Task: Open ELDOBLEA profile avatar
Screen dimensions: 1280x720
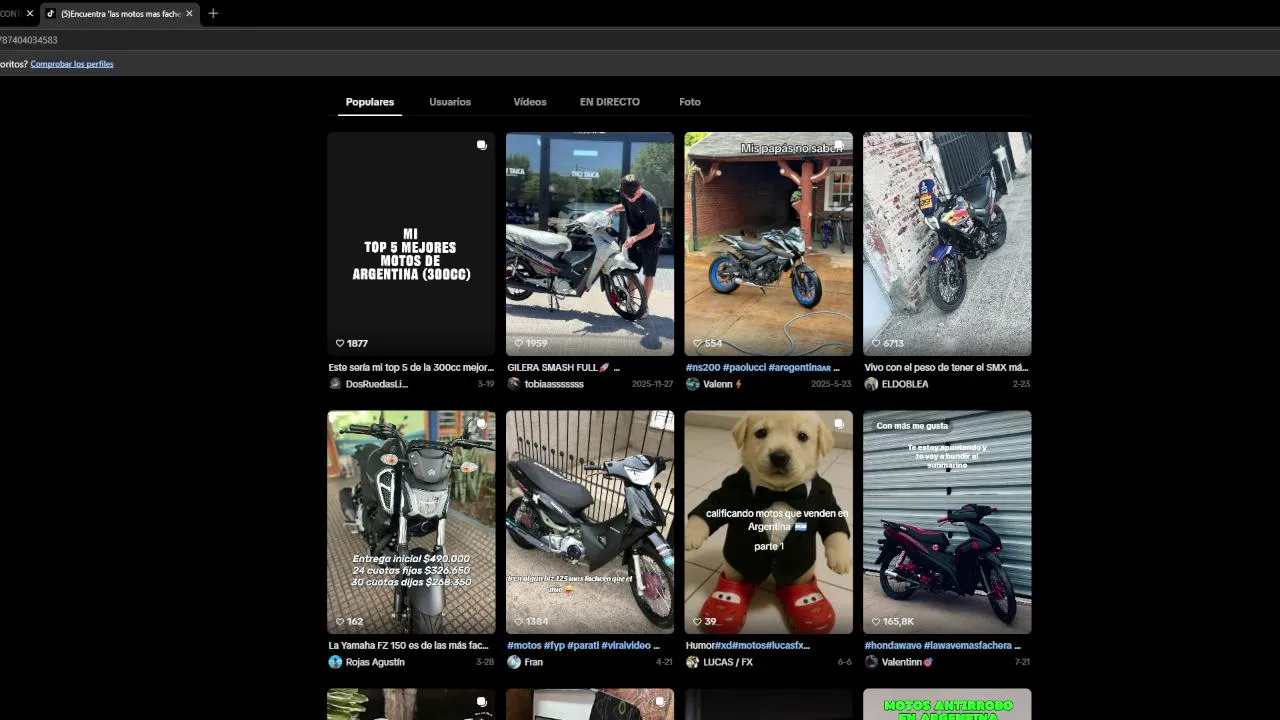Action: pos(871,384)
